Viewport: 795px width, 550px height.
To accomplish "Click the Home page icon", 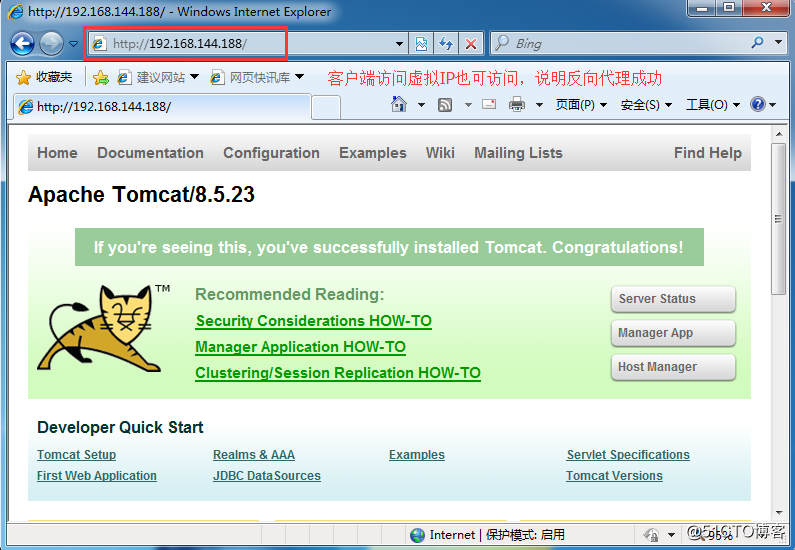I will pyautogui.click(x=399, y=104).
